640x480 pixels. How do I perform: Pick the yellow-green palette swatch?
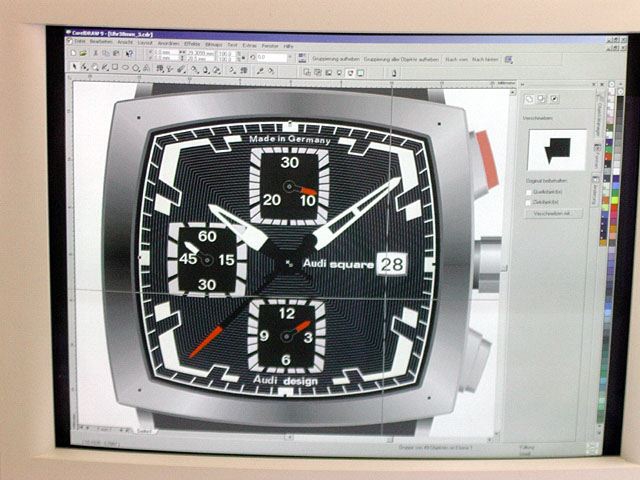click(x=615, y=200)
